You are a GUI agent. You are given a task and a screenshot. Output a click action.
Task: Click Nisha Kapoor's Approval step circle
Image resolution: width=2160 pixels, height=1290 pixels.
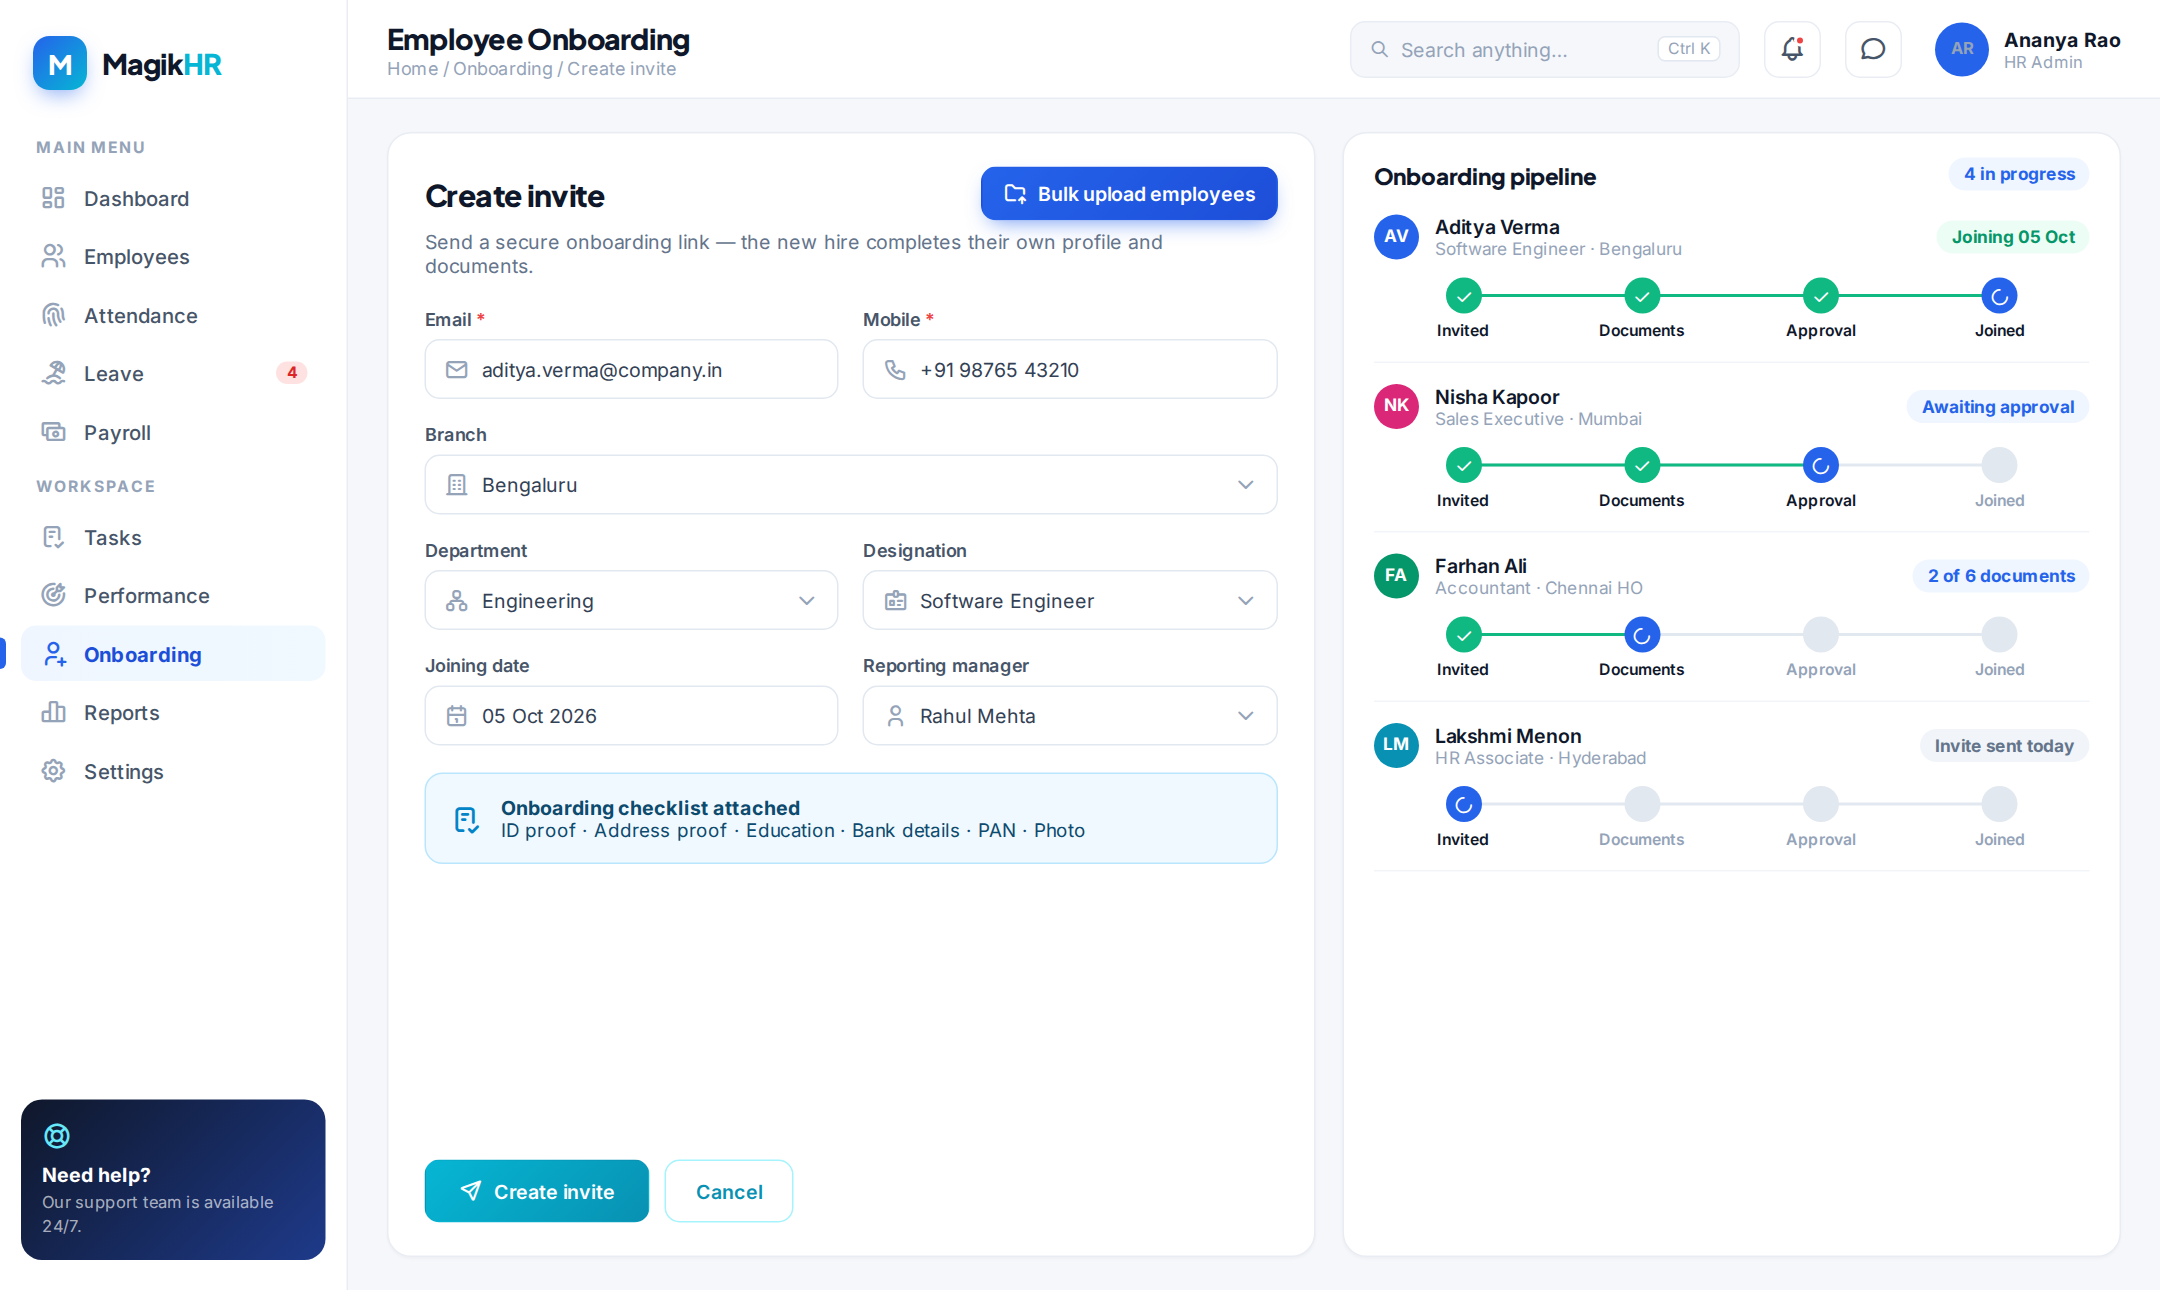click(x=1821, y=465)
